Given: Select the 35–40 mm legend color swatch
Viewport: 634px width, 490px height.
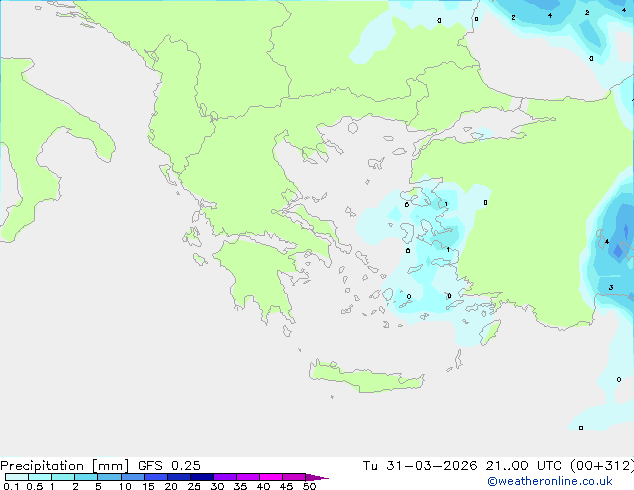Looking at the screenshot, I should [248, 477].
